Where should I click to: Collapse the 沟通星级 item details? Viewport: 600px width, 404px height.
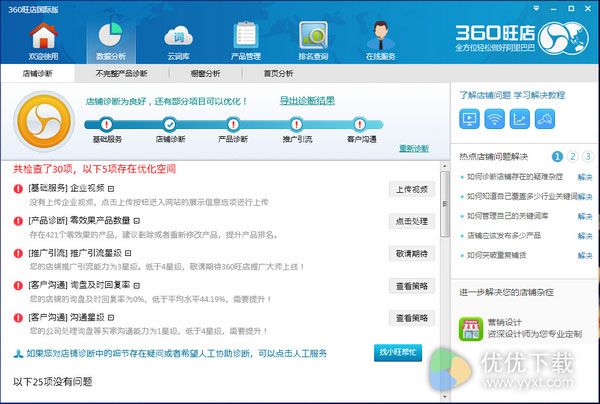111,318
